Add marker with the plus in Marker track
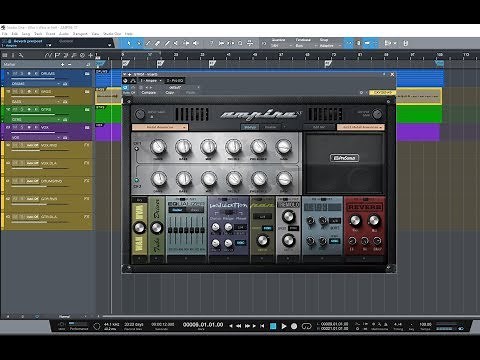 point(62,64)
